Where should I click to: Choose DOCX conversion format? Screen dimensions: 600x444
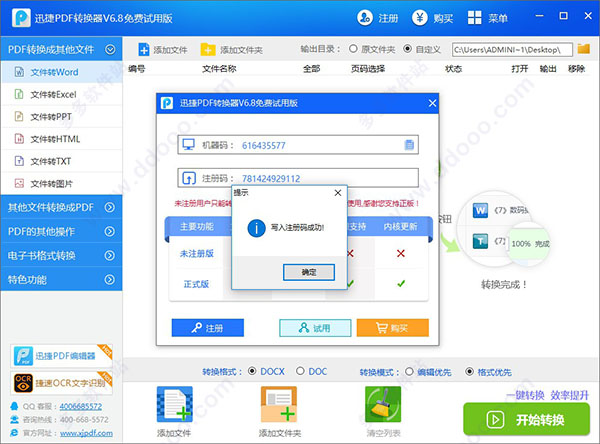pos(252,371)
